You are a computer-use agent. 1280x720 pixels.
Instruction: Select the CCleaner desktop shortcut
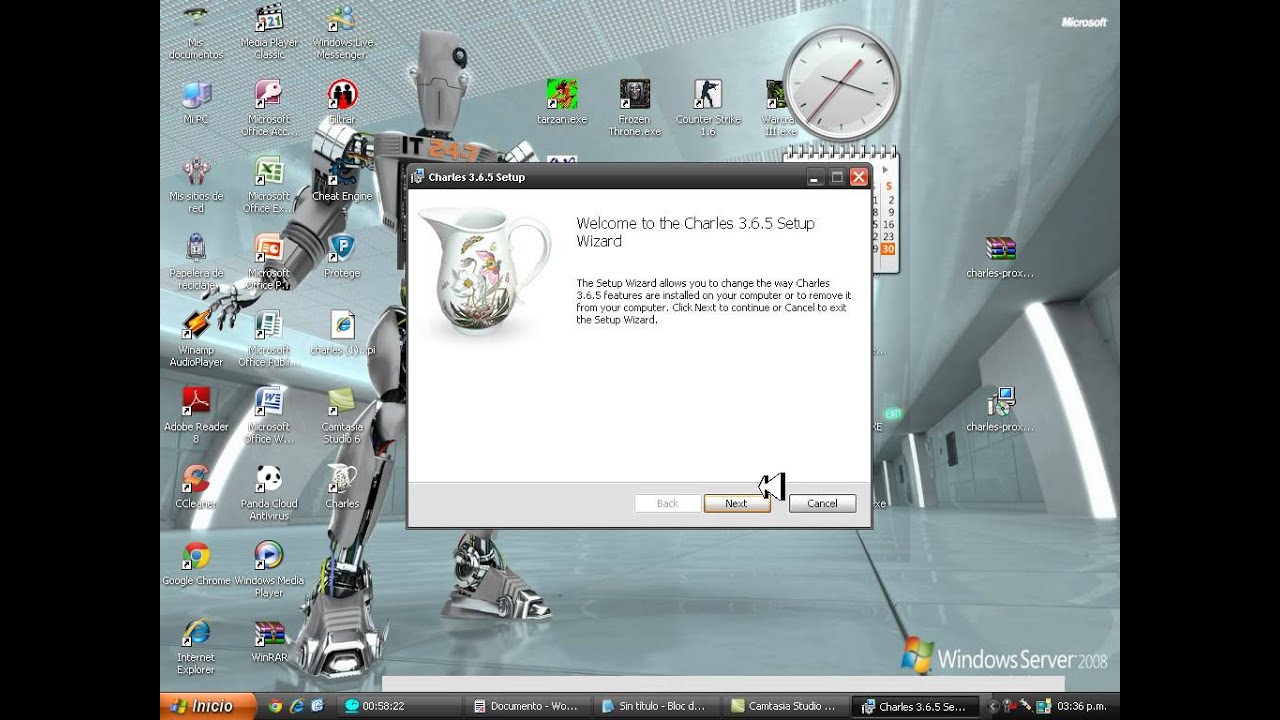[196, 487]
